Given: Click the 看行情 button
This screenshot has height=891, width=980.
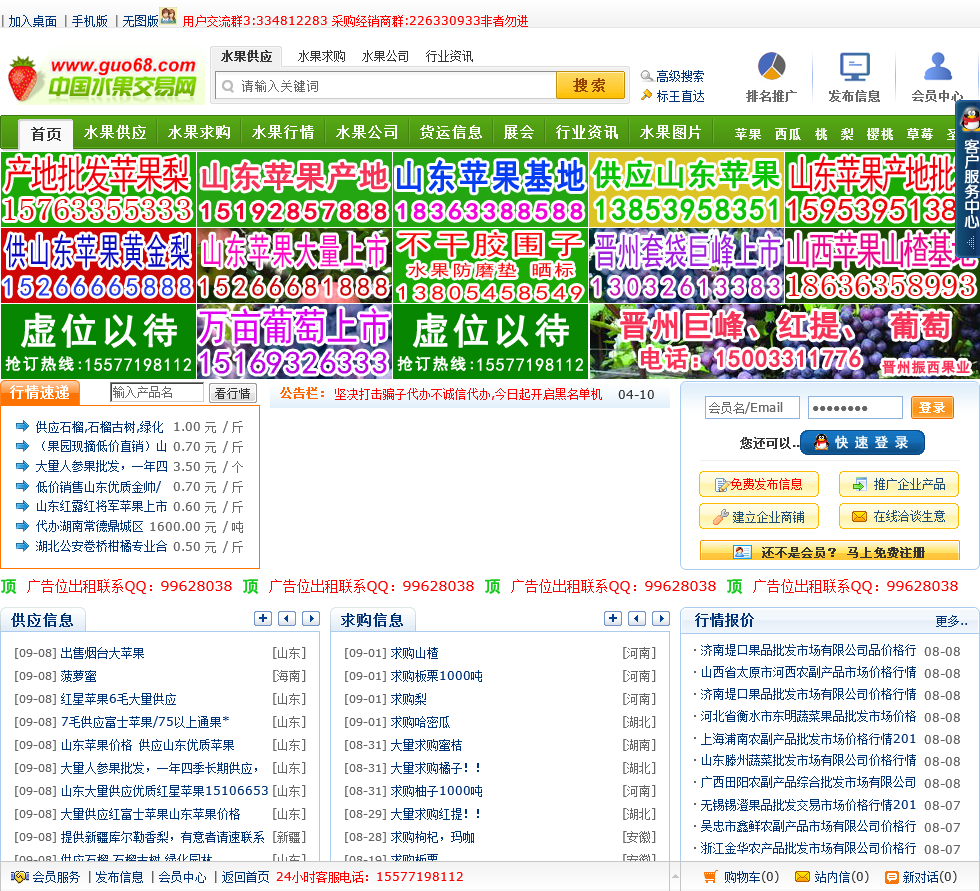Looking at the screenshot, I should pos(232,393).
